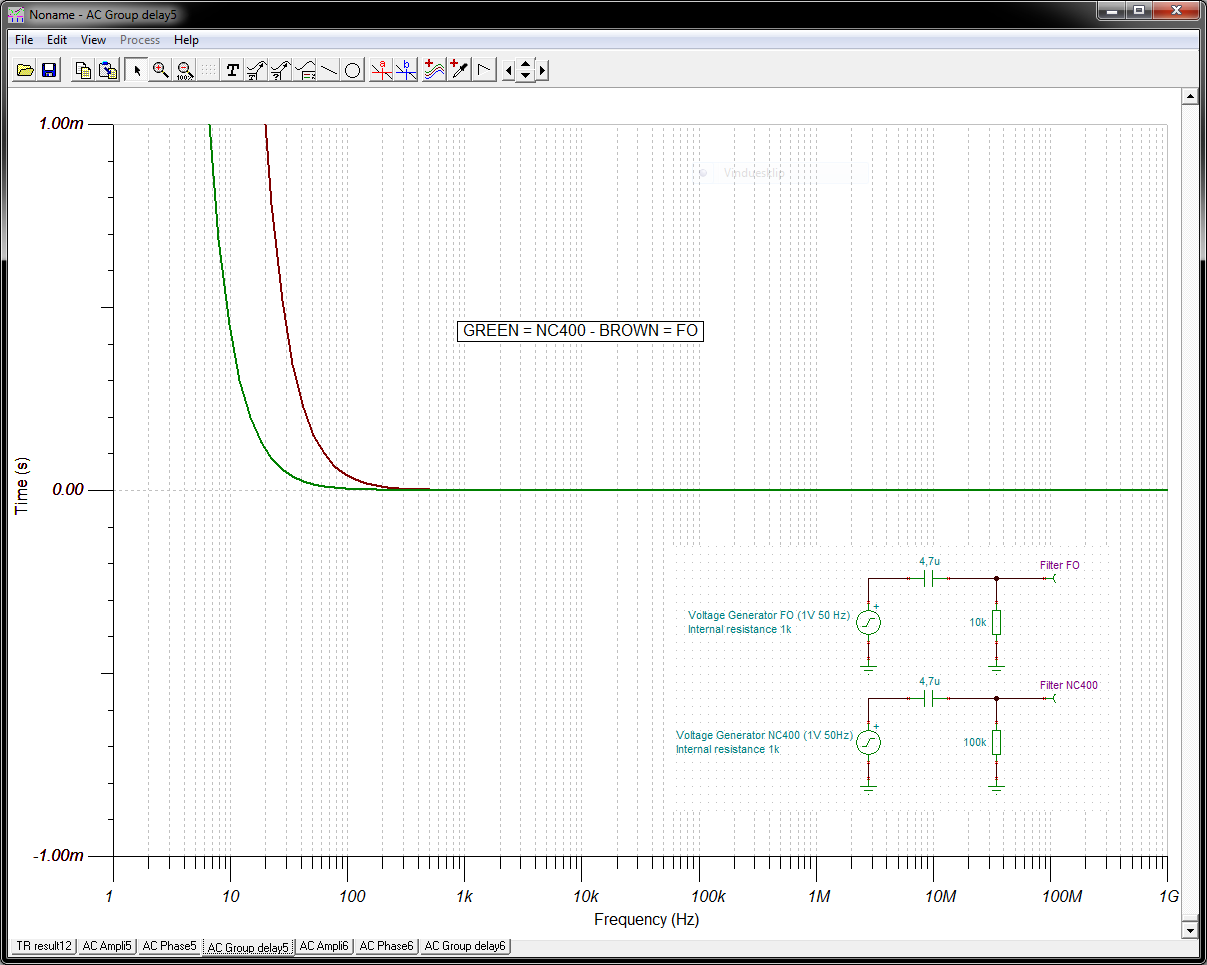Click the eyedropper pick curve icon
The width and height of the screenshot is (1207, 965).
pyautogui.click(x=459, y=70)
